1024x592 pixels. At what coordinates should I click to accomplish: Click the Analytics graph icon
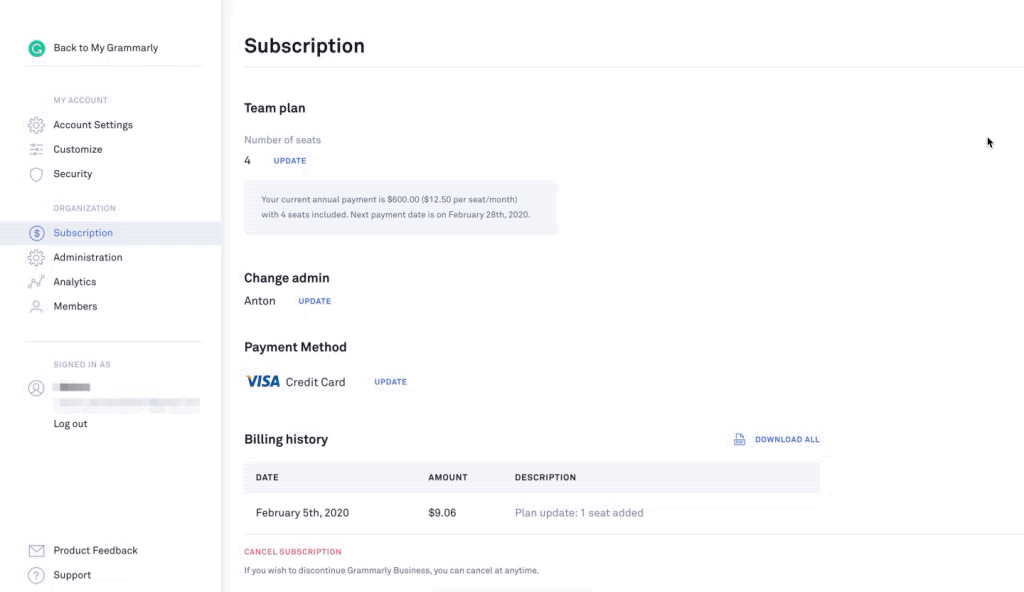point(36,282)
